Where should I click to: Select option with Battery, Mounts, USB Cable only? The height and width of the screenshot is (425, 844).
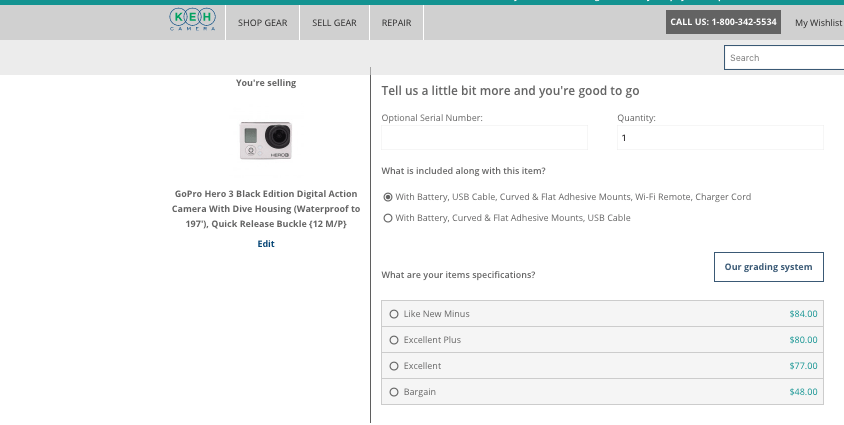click(388, 218)
